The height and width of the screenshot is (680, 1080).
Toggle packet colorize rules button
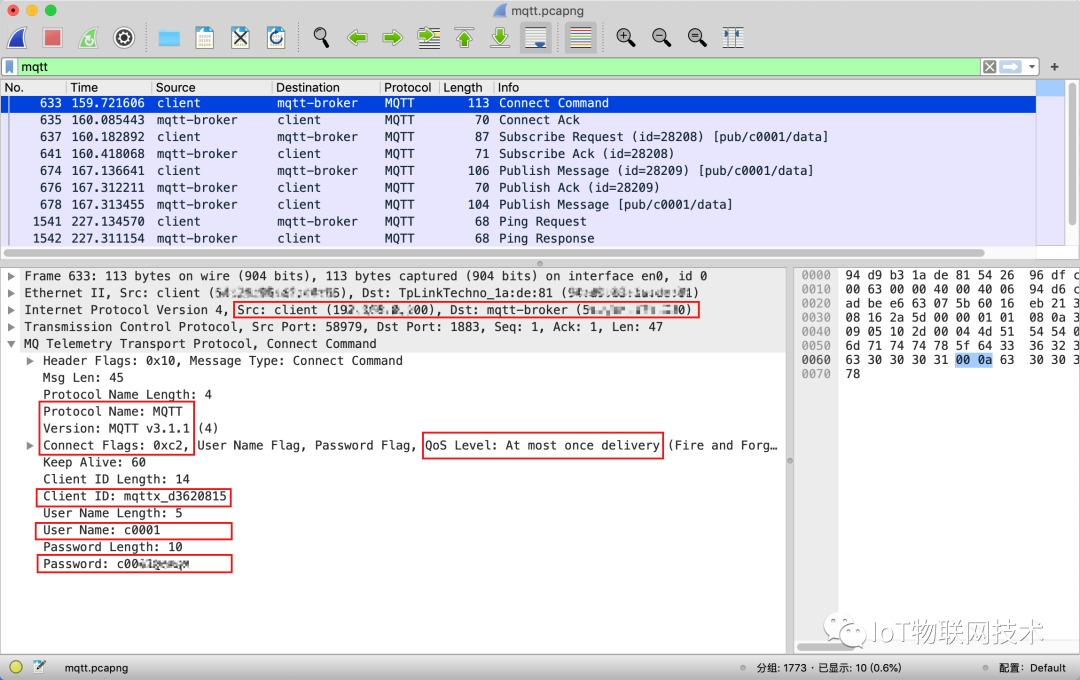pyautogui.click(x=580, y=38)
